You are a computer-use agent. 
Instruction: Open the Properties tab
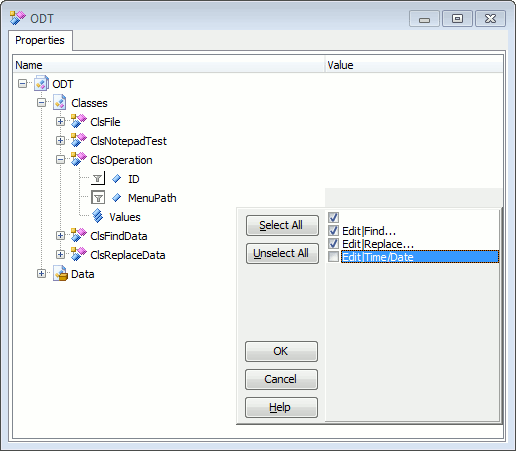[x=40, y=40]
